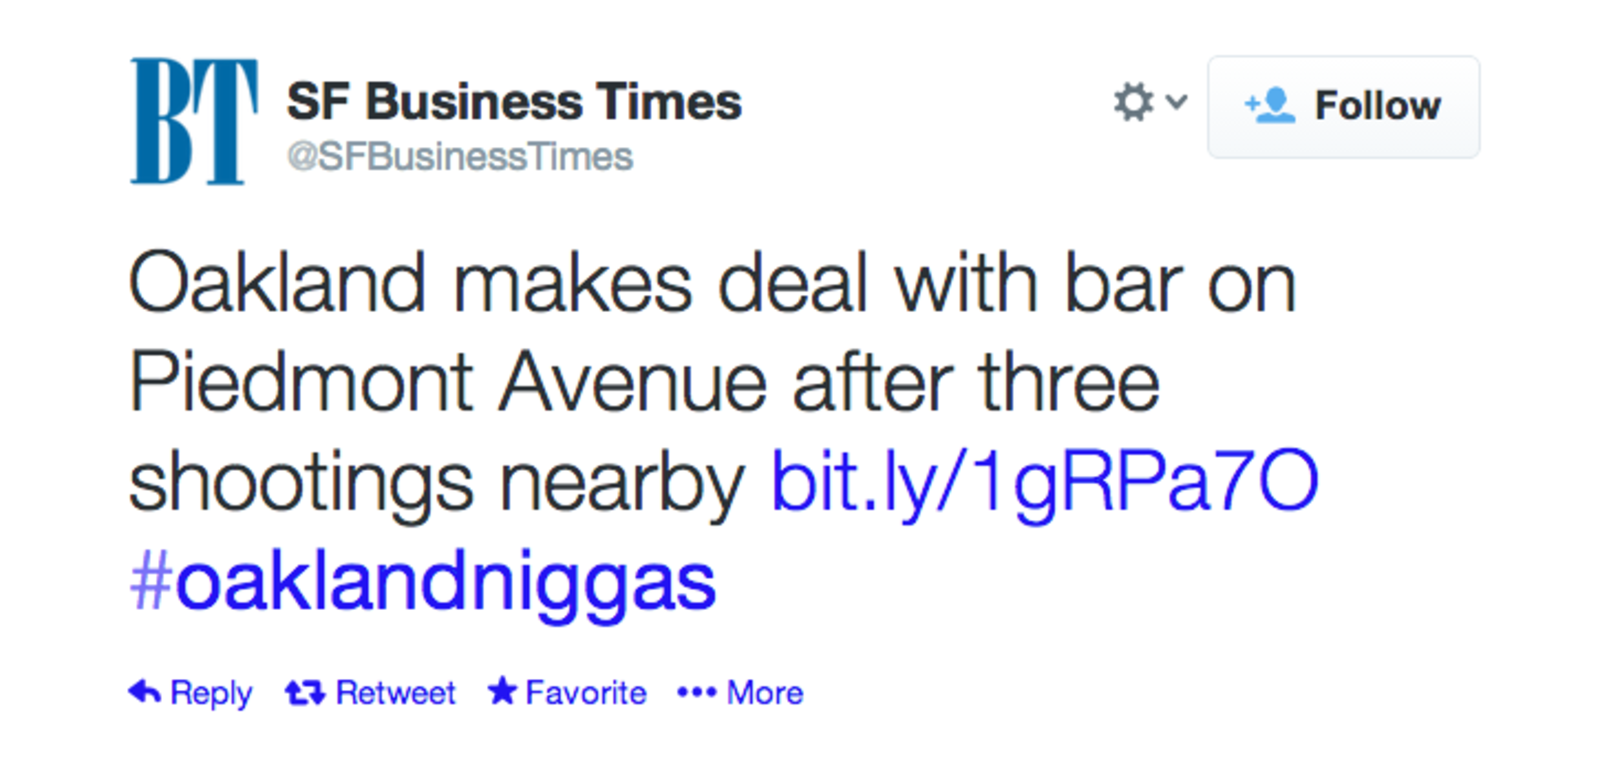This screenshot has width=1600, height=757.
Task: Open the SF Business Times profile name
Action: click(x=514, y=102)
